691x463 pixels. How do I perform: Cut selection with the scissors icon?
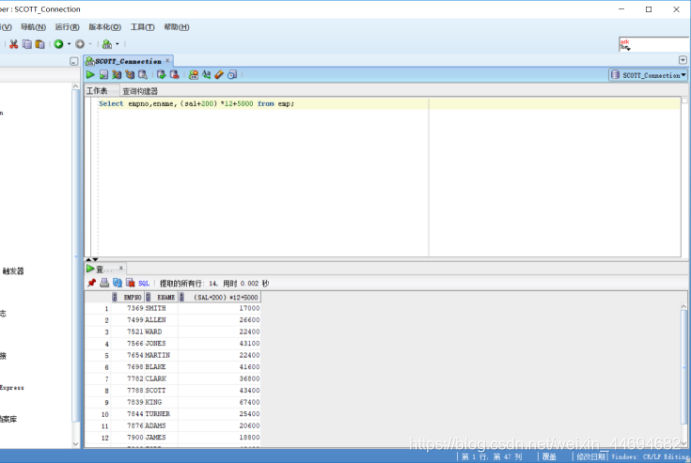(14, 44)
